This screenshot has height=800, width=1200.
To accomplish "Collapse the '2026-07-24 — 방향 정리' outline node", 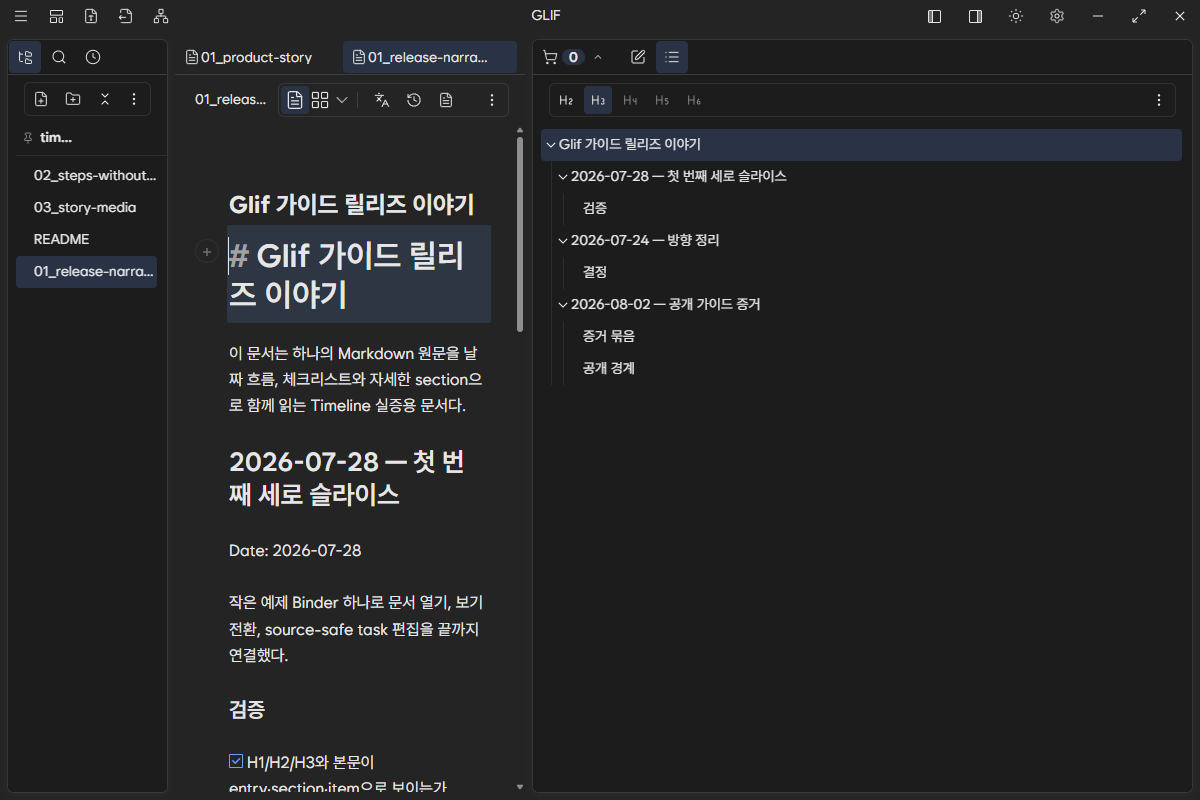I will pos(562,240).
